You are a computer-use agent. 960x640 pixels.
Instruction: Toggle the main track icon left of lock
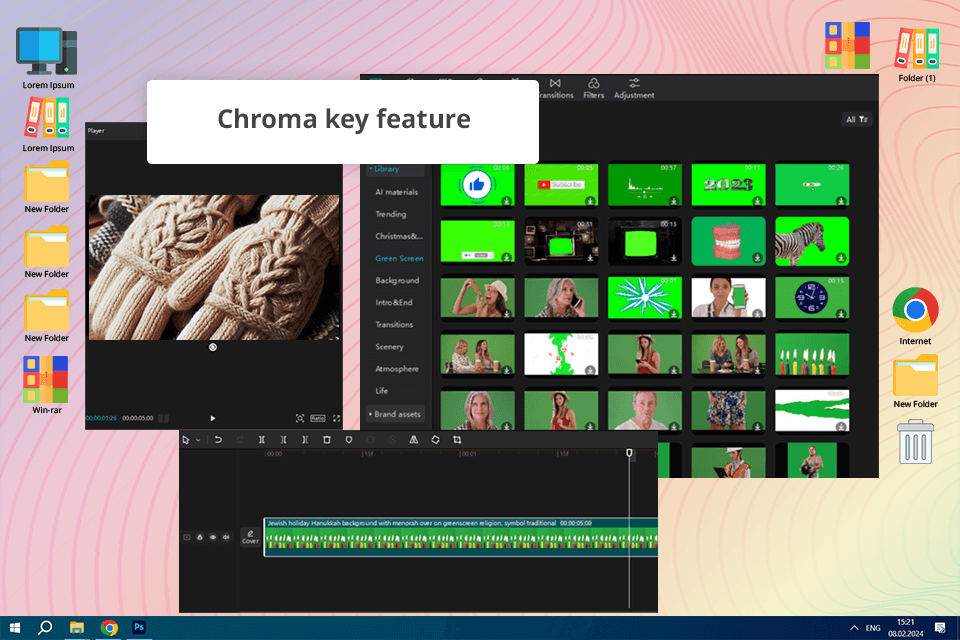[x=187, y=537]
